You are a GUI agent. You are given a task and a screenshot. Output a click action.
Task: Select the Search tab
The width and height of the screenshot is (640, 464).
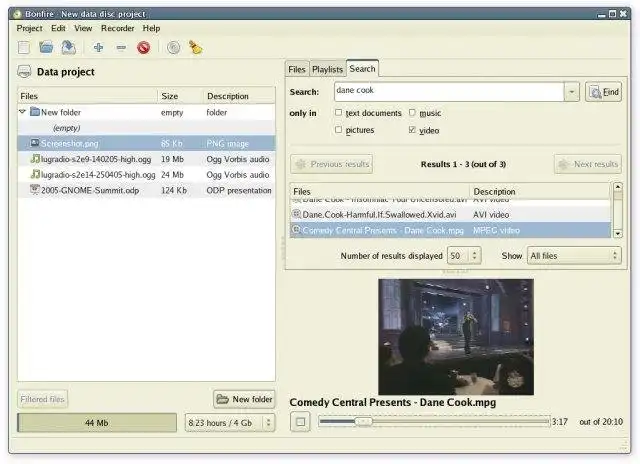pyautogui.click(x=362, y=69)
